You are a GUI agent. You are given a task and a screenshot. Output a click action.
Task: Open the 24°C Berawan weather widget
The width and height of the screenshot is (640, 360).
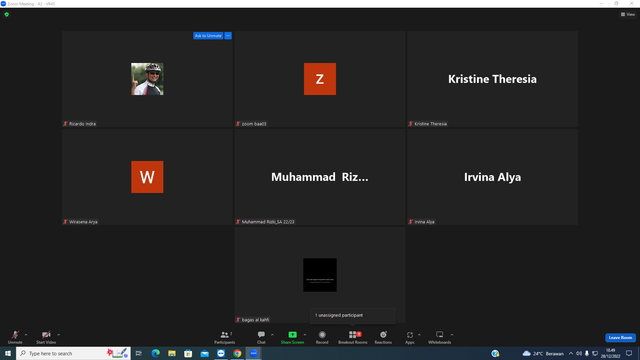pos(543,353)
